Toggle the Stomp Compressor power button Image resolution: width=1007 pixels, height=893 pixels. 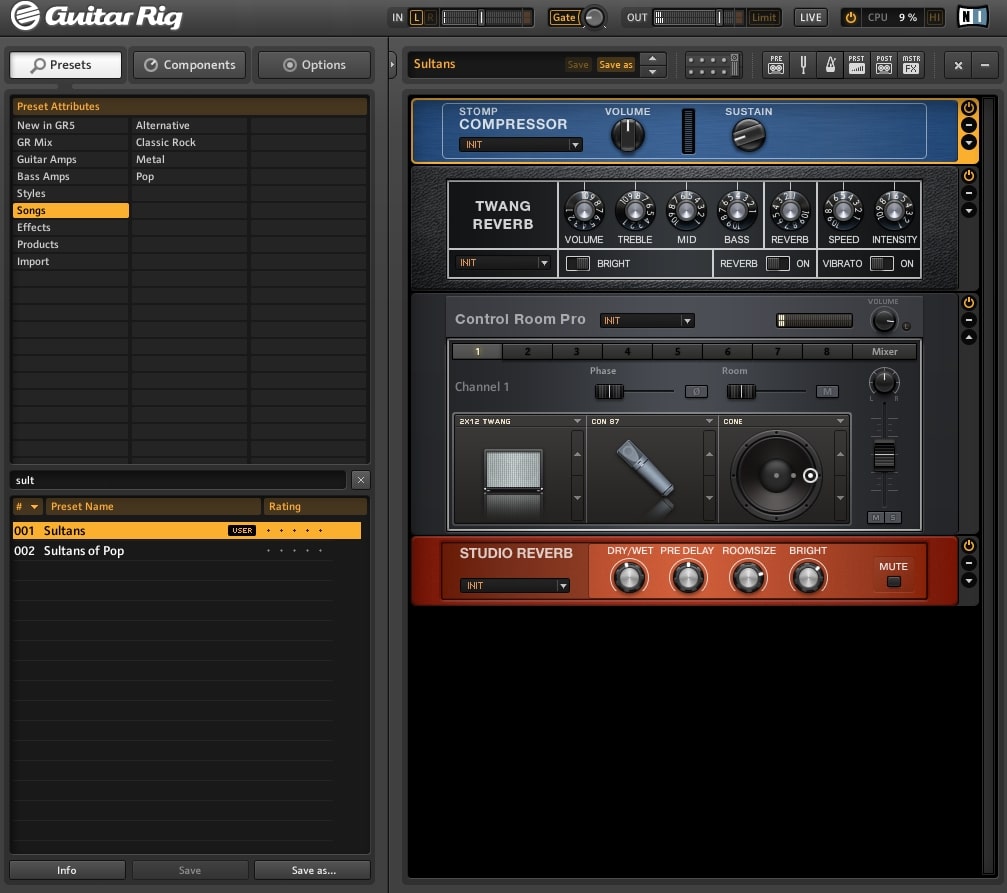(x=969, y=108)
